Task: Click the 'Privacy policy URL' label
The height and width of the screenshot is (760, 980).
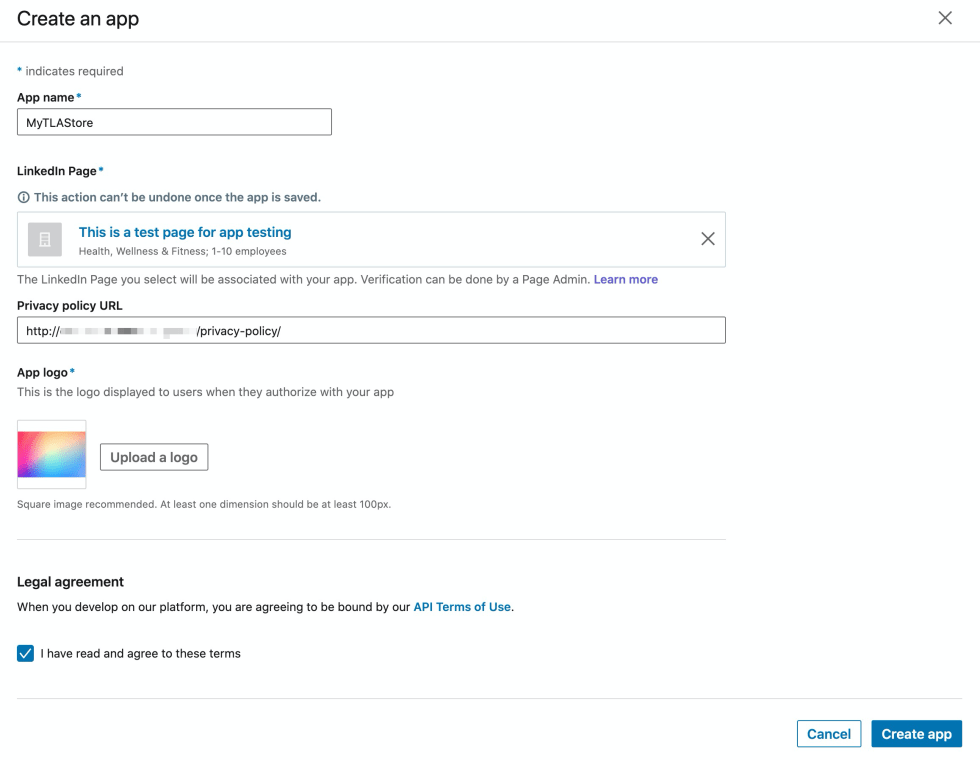Action: click(x=69, y=306)
